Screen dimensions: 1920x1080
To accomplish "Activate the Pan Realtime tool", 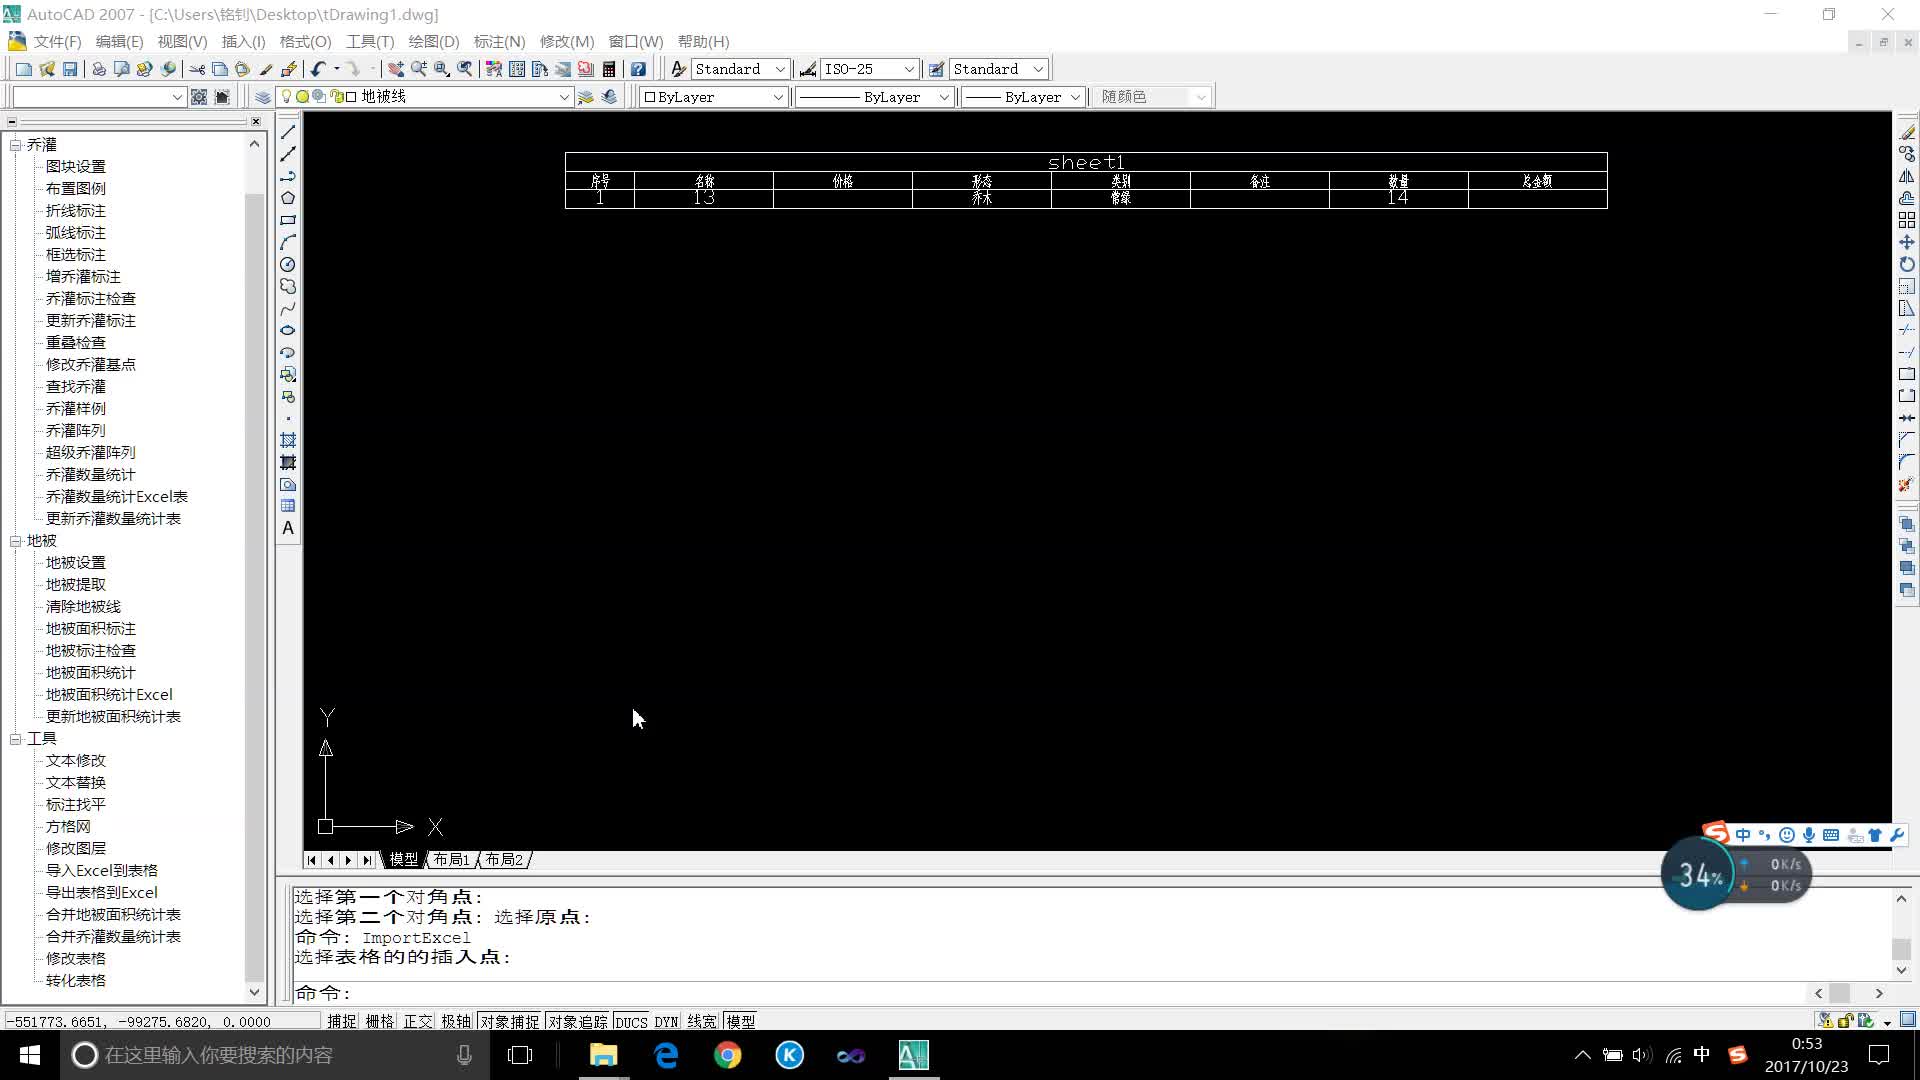I will pyautogui.click(x=395, y=69).
